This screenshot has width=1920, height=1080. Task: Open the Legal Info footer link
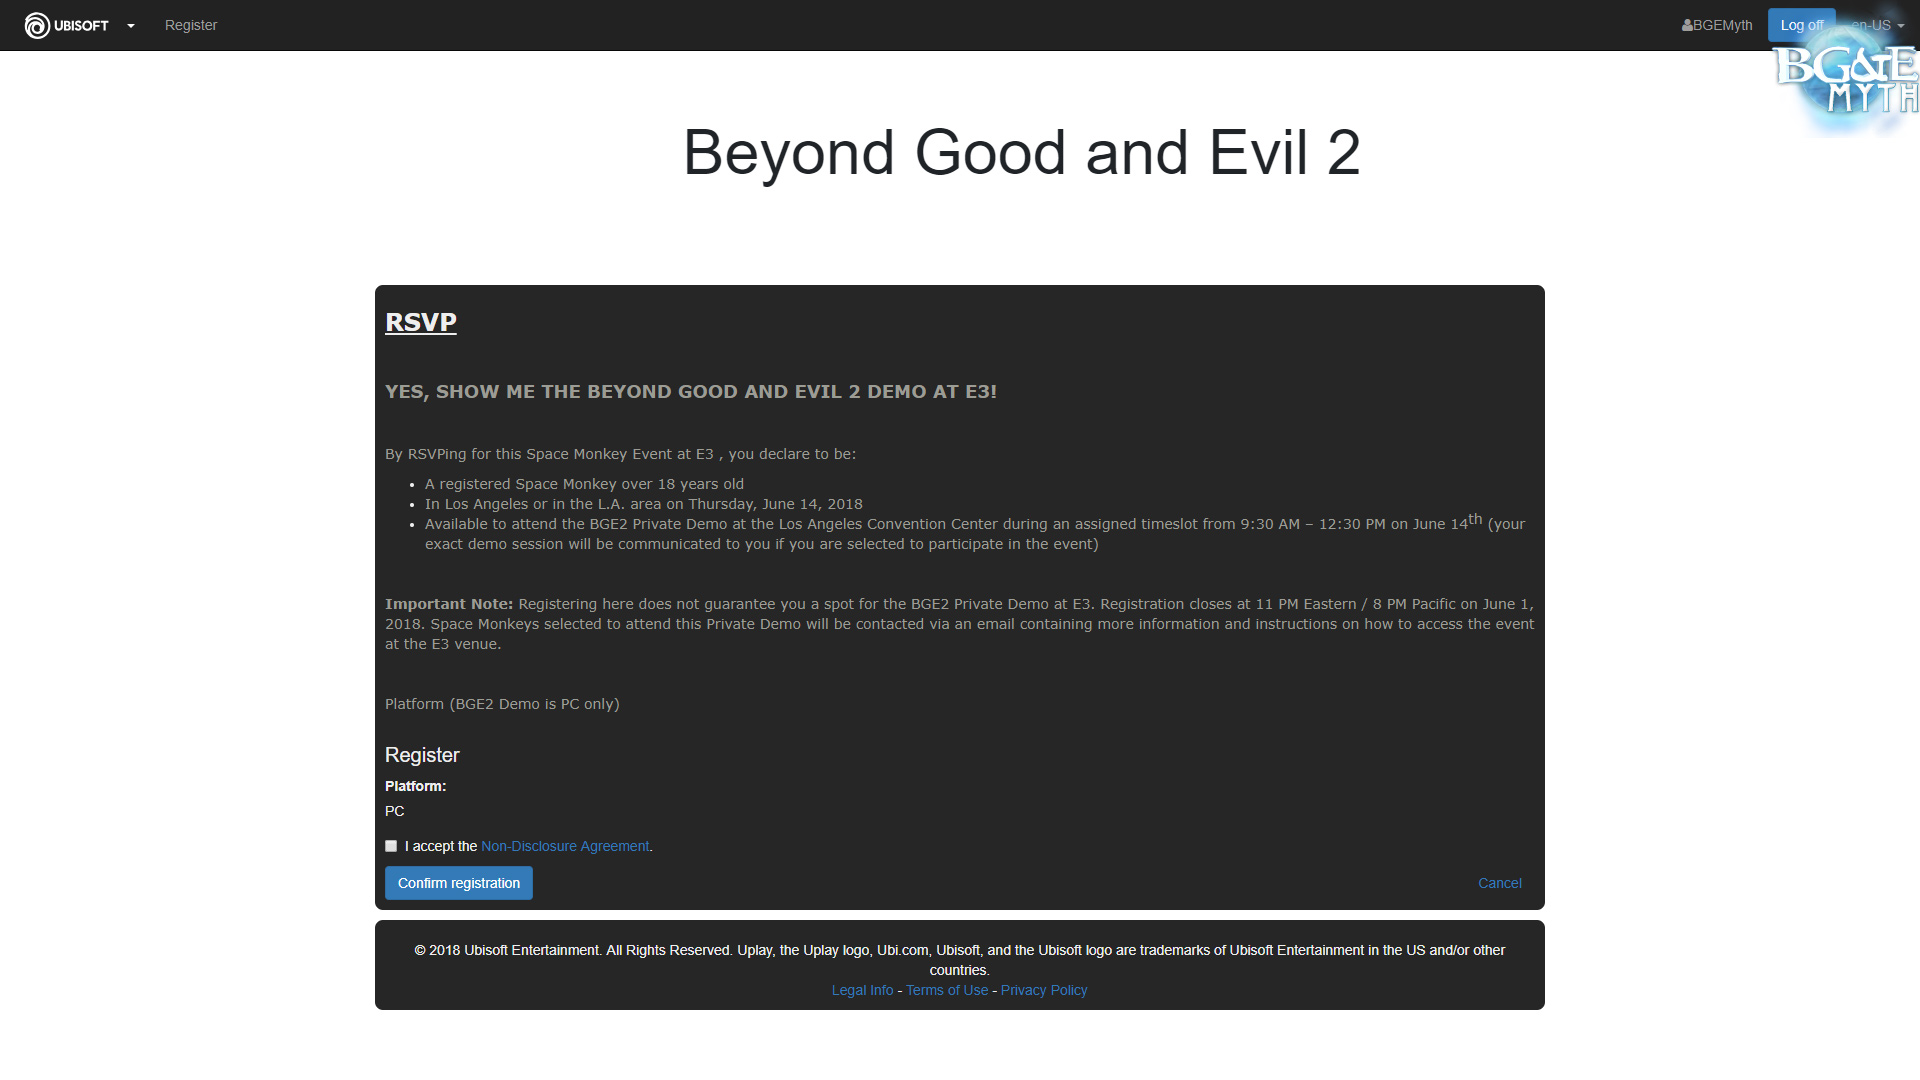tap(862, 990)
